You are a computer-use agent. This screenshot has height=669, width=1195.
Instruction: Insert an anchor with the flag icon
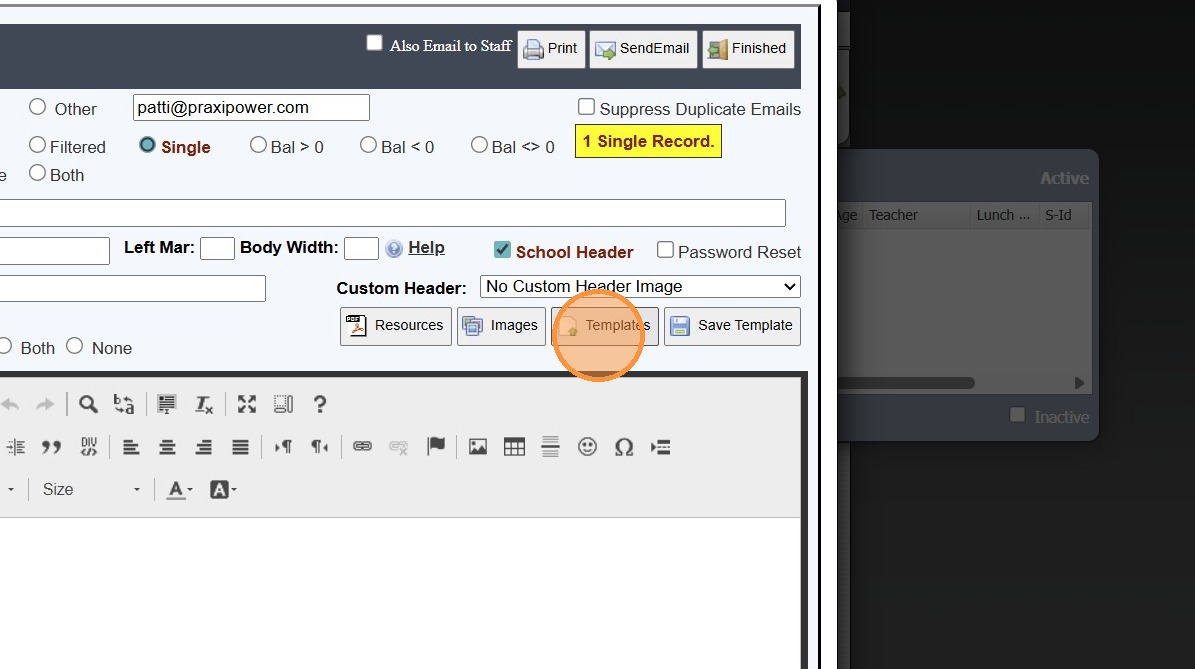pos(436,447)
